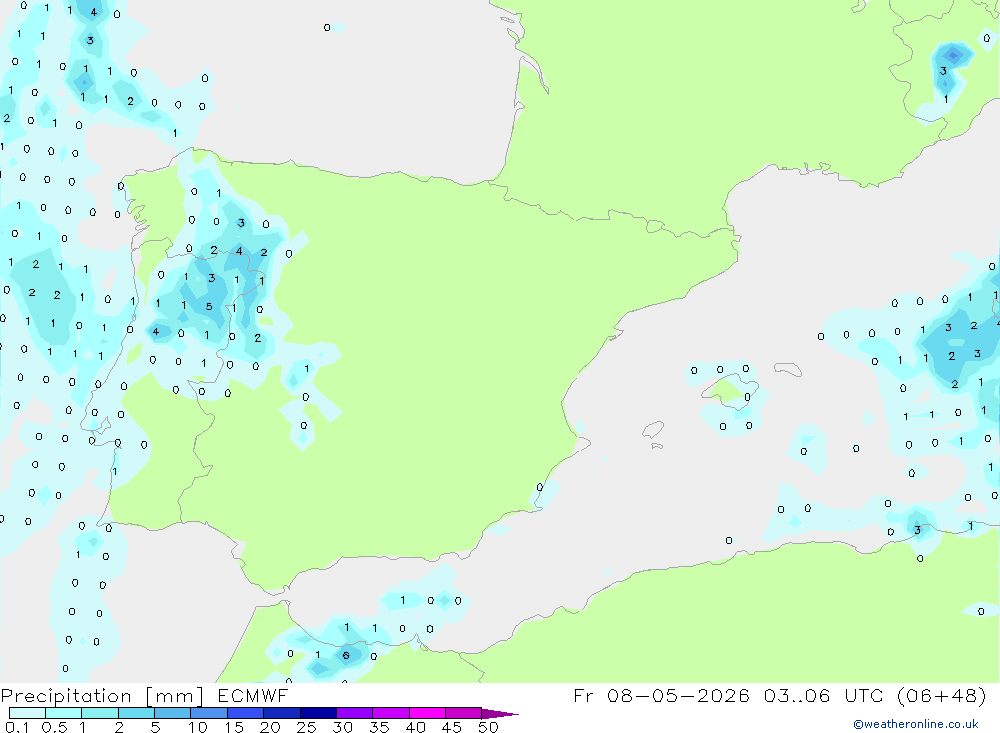Pick the 25–30 mm navy legend segment
1000x733 pixels.
point(318,713)
